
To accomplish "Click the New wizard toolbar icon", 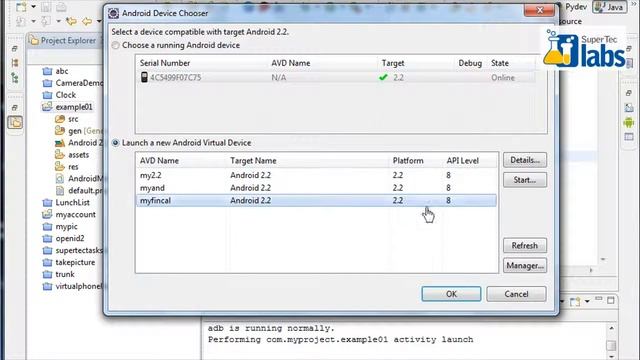I will (21, 7).
